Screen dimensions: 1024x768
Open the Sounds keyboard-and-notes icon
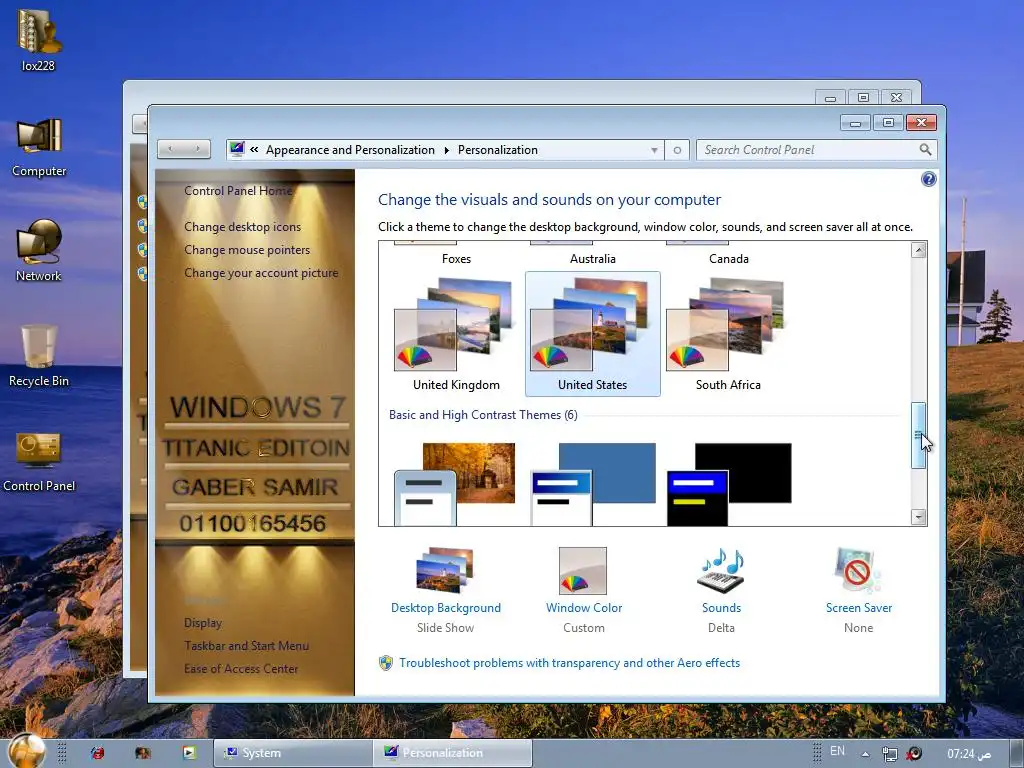coord(722,570)
